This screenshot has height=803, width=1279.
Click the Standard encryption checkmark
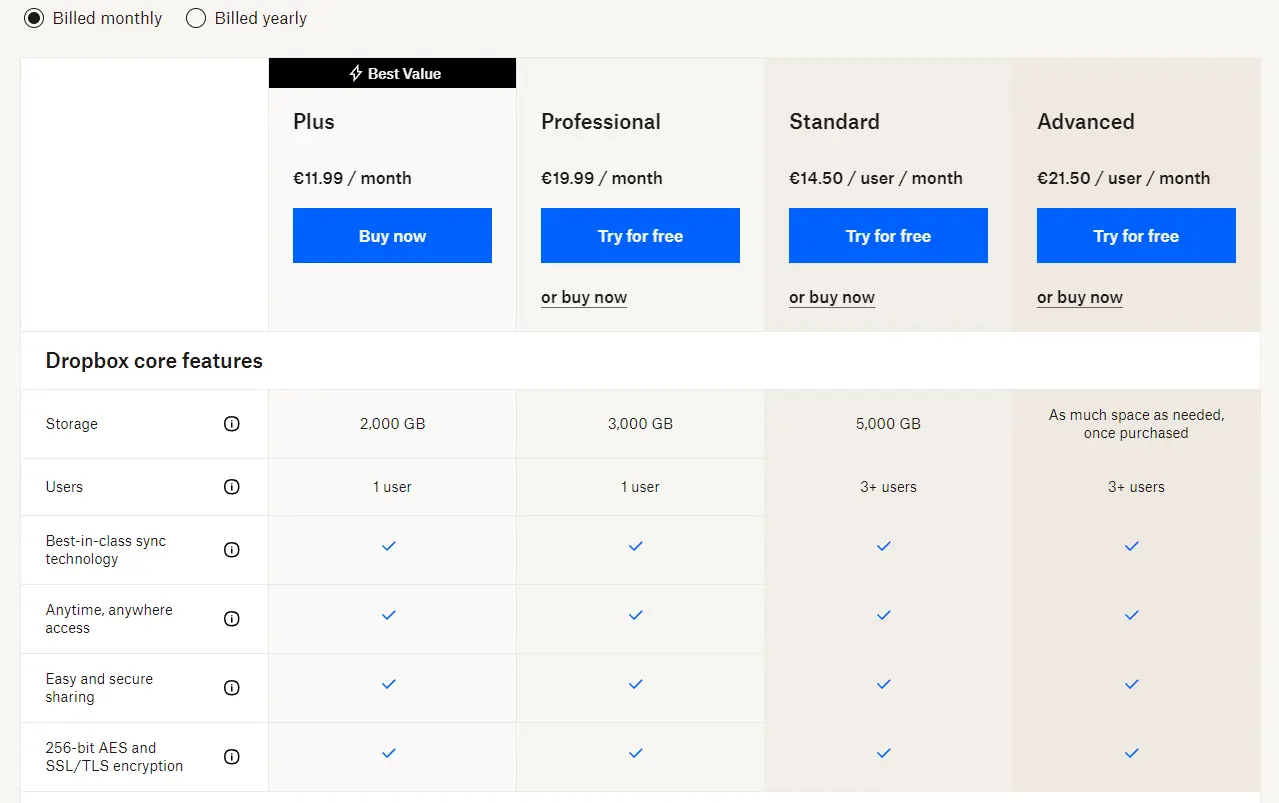pyautogui.click(x=884, y=753)
